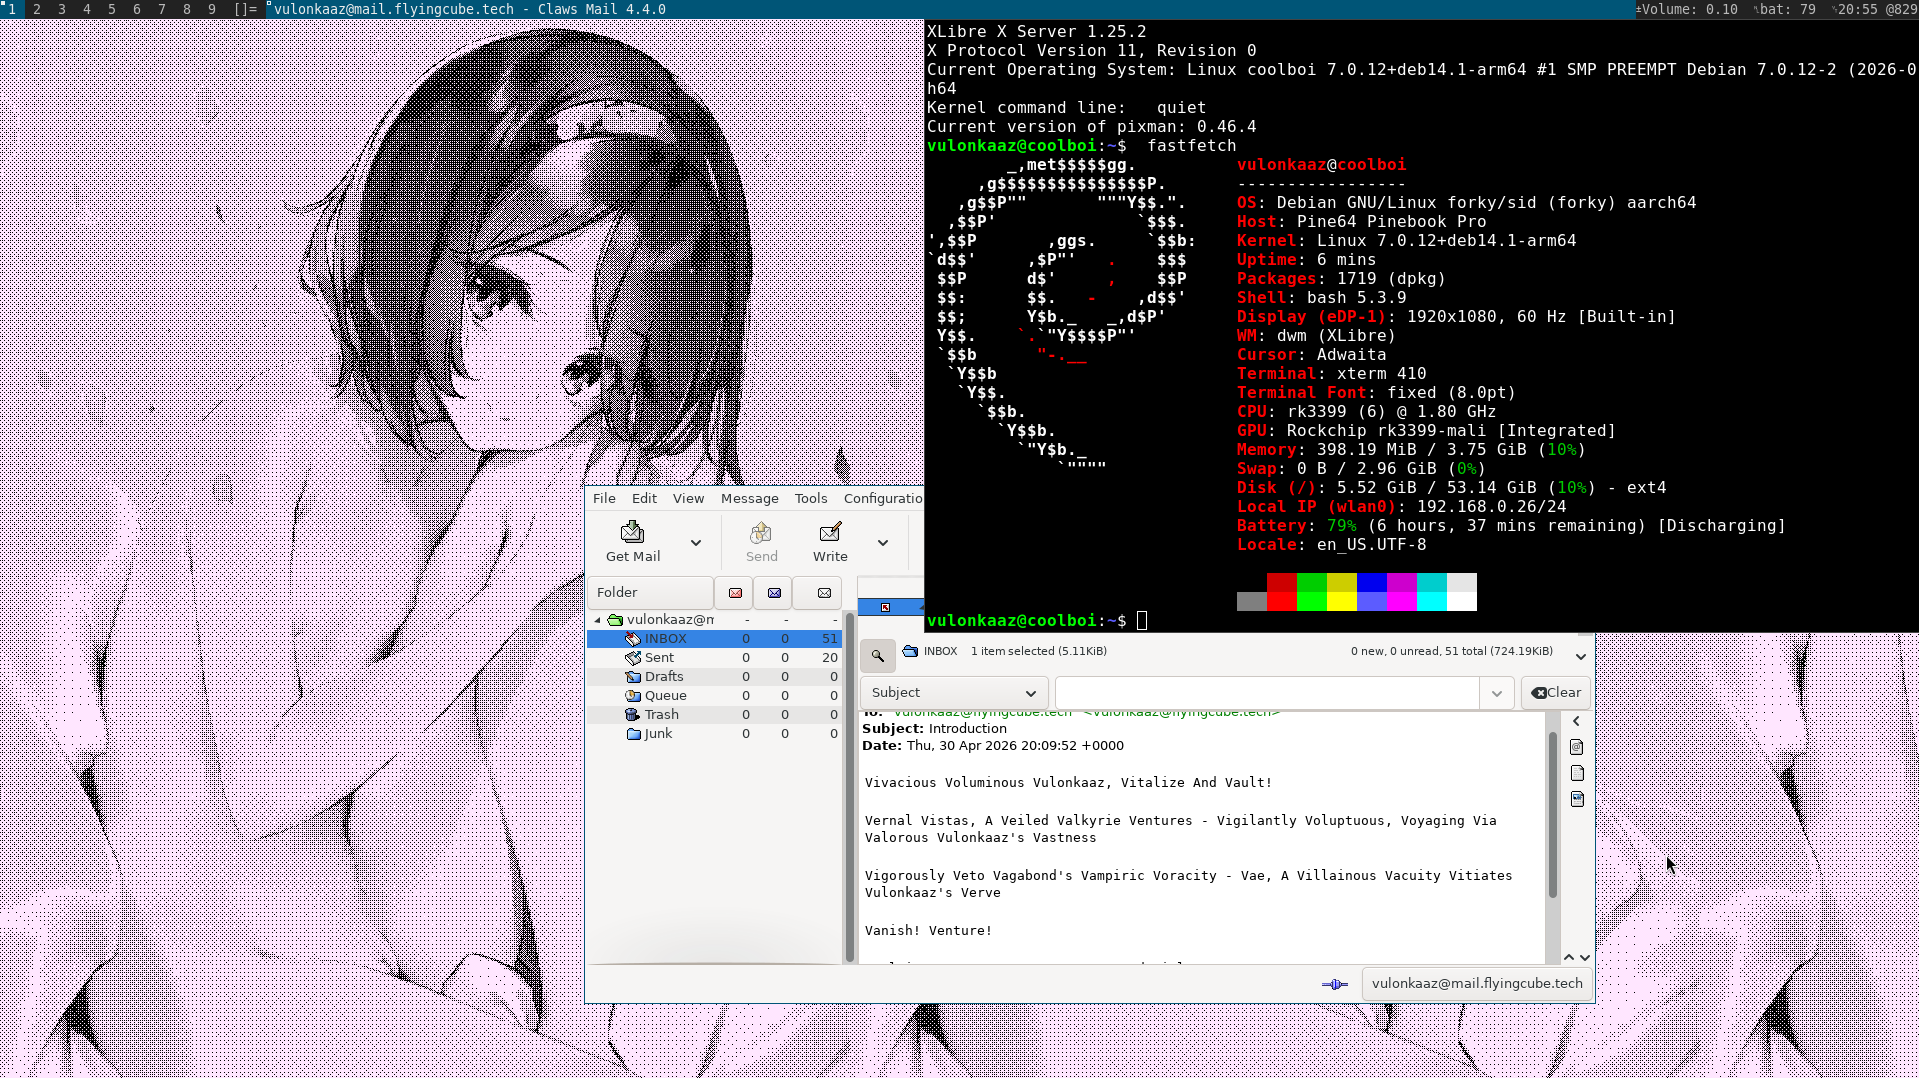Click the battery indicator in status bar
The image size is (1919, 1078).
click(1786, 9)
